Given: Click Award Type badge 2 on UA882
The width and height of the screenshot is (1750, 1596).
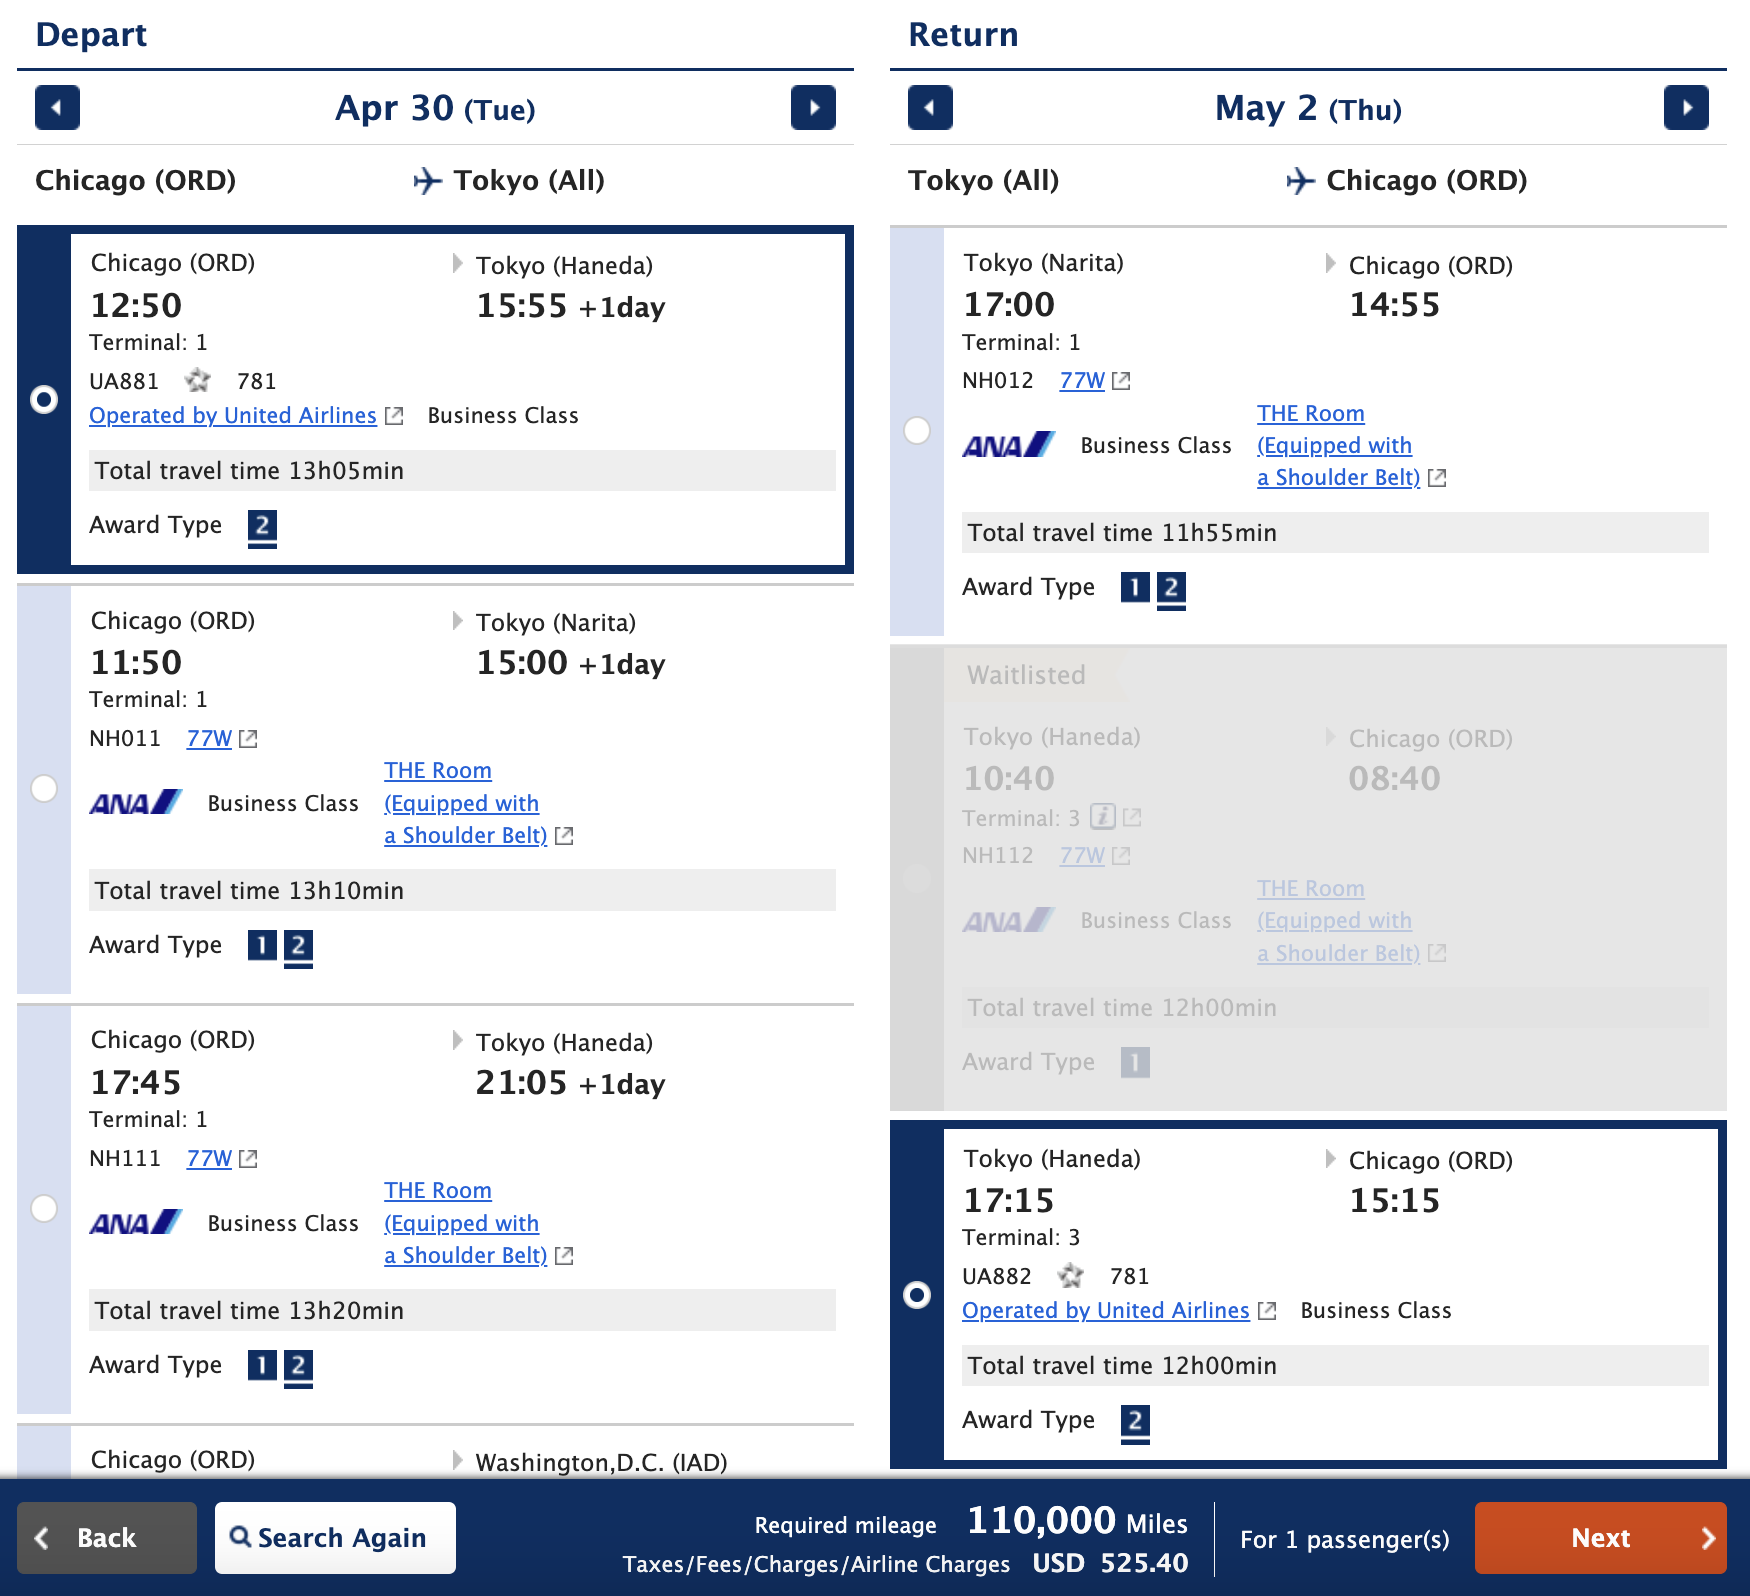Looking at the screenshot, I should [1135, 1421].
